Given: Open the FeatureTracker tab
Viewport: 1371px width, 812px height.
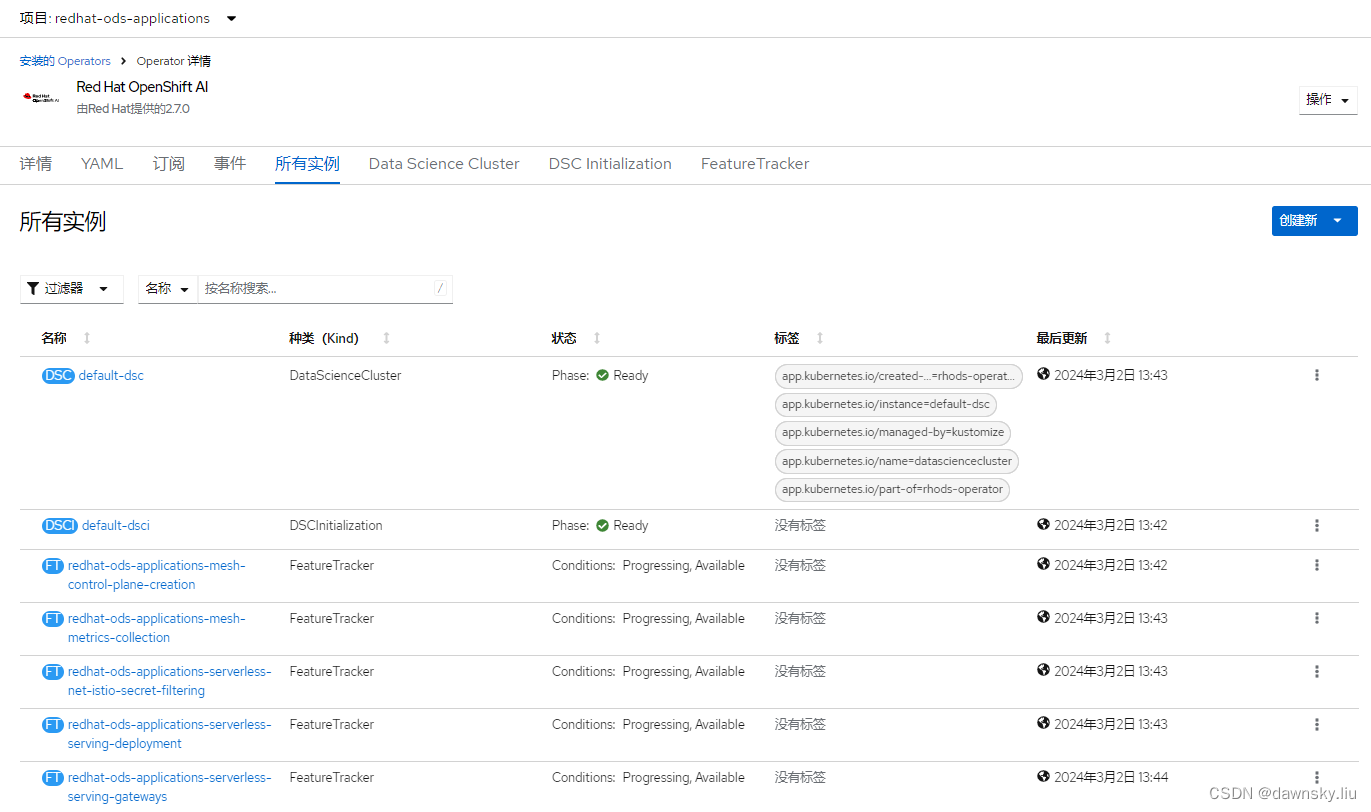Looking at the screenshot, I should coord(755,164).
